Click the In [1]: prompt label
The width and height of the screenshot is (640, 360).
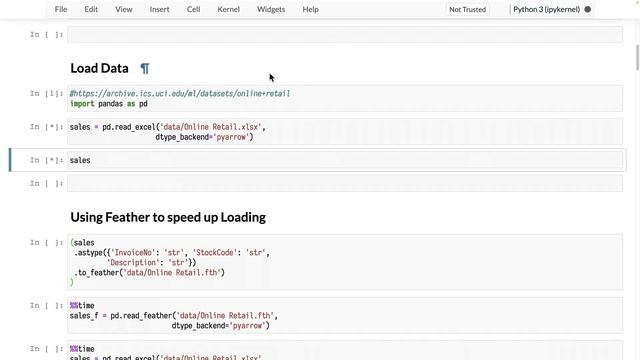[x=46, y=93]
